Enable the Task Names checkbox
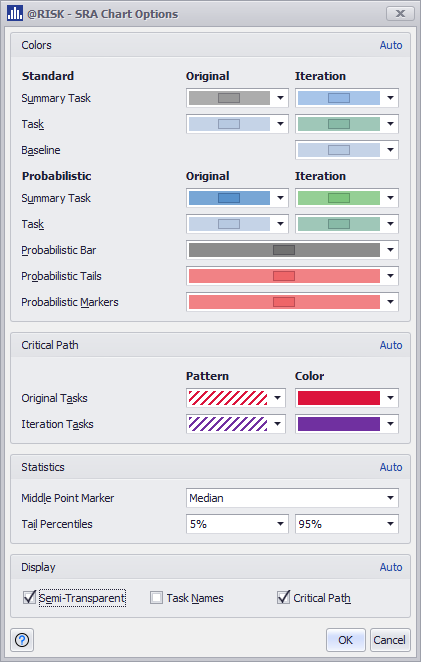This screenshot has width=421, height=662. 156,598
